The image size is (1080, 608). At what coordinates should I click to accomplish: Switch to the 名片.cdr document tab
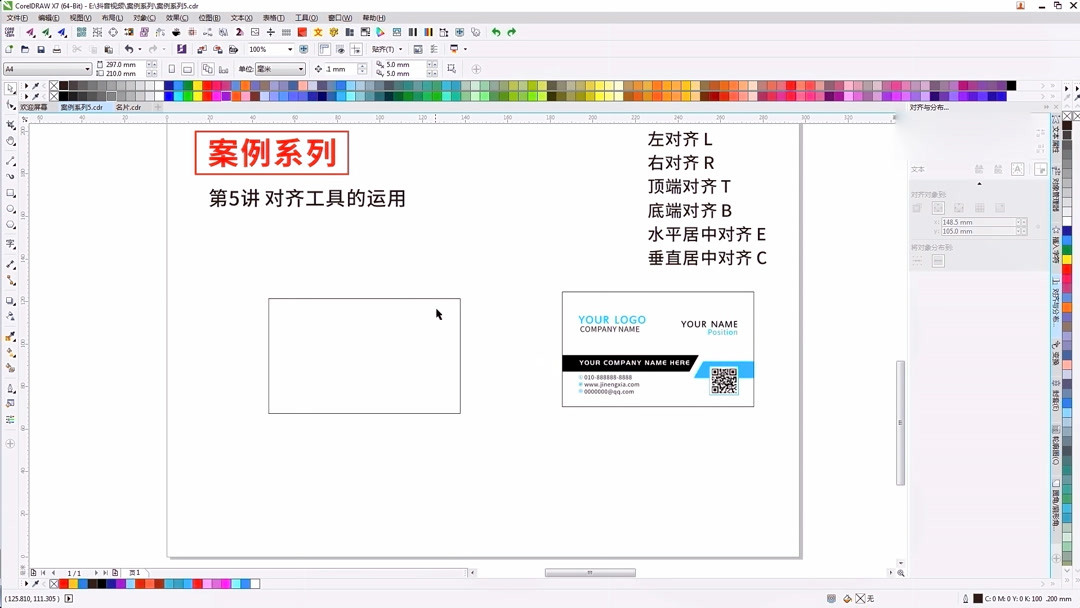tap(128, 107)
